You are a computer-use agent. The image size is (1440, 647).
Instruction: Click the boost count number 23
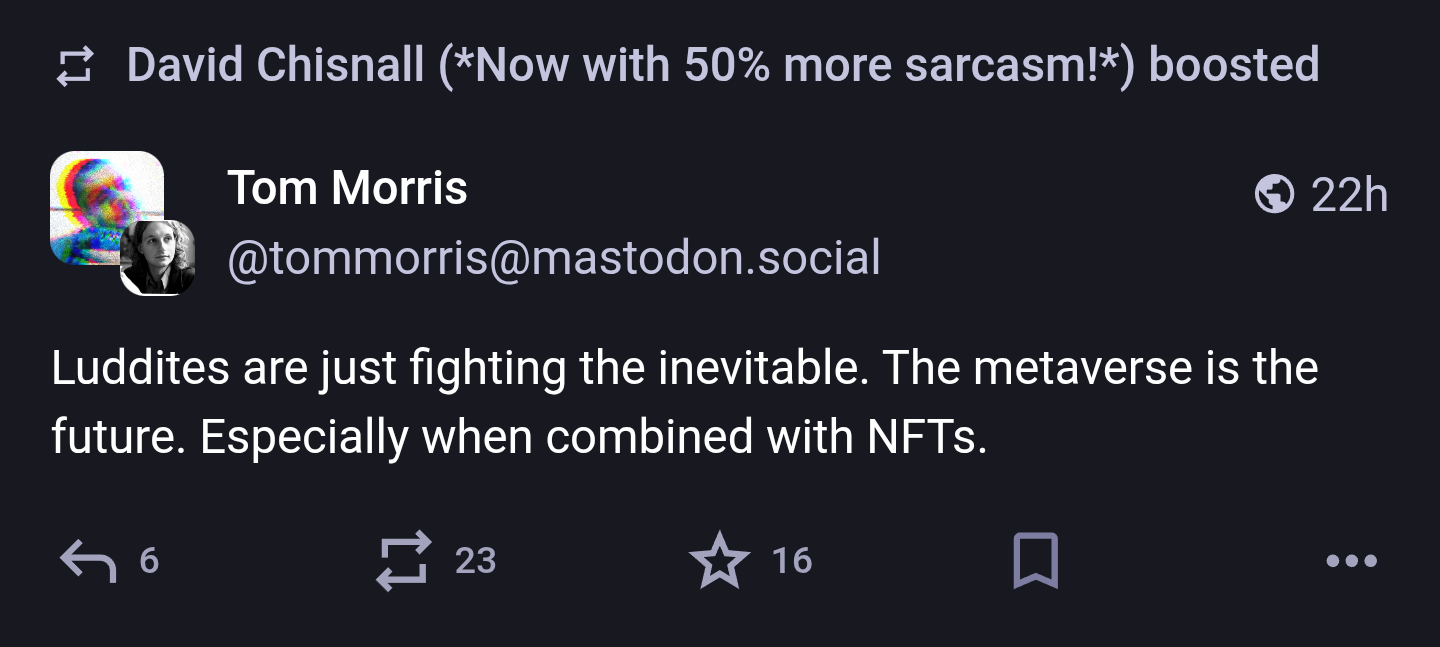[475, 561]
